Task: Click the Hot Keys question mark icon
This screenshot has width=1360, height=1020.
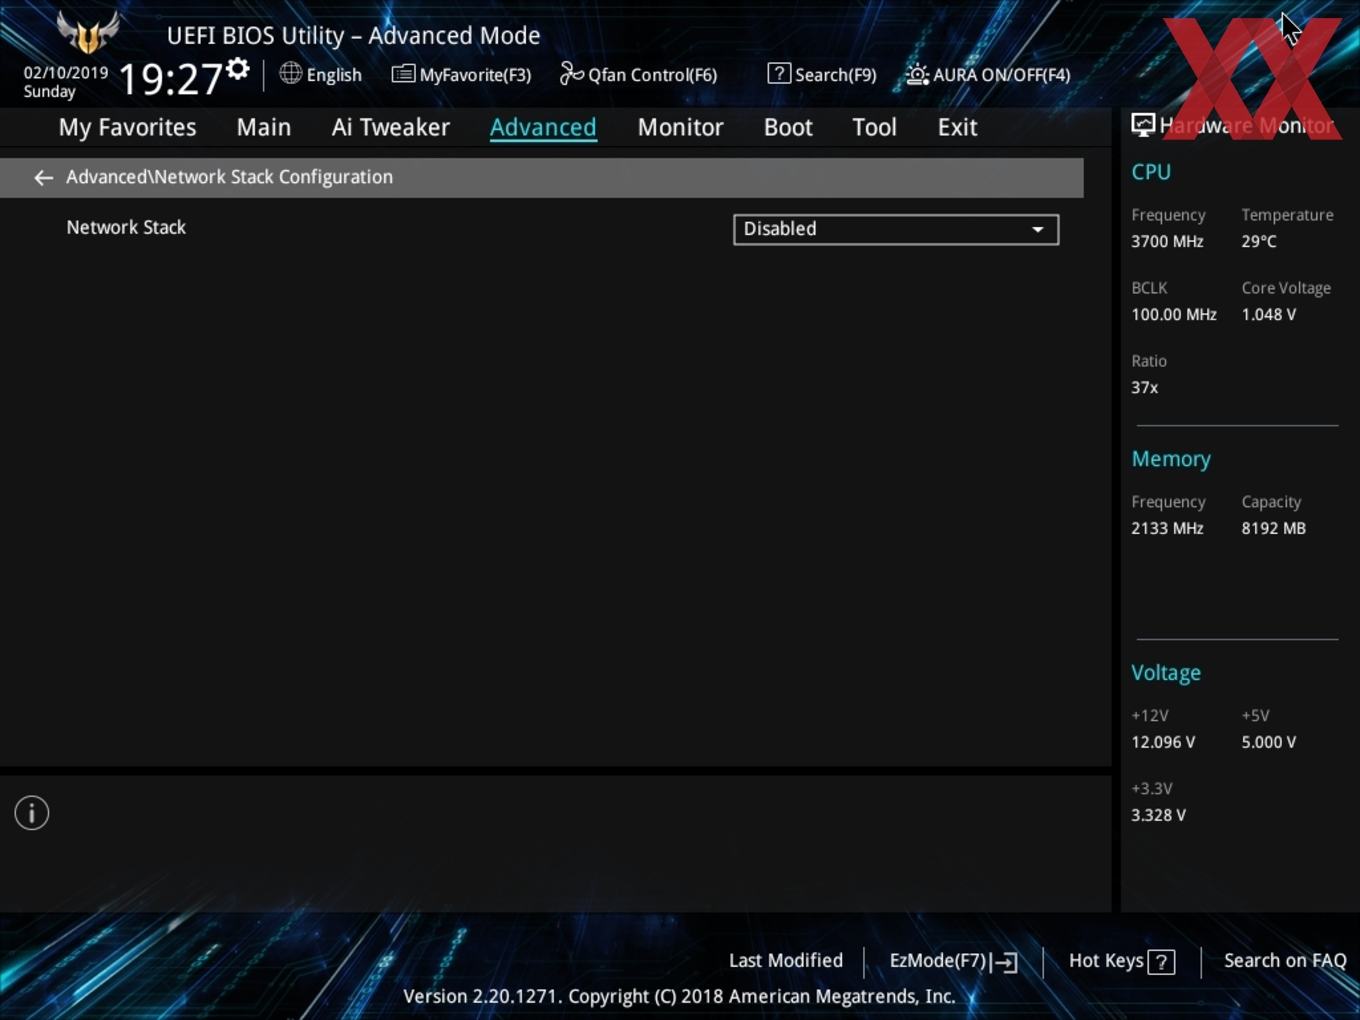Action: [1161, 962]
